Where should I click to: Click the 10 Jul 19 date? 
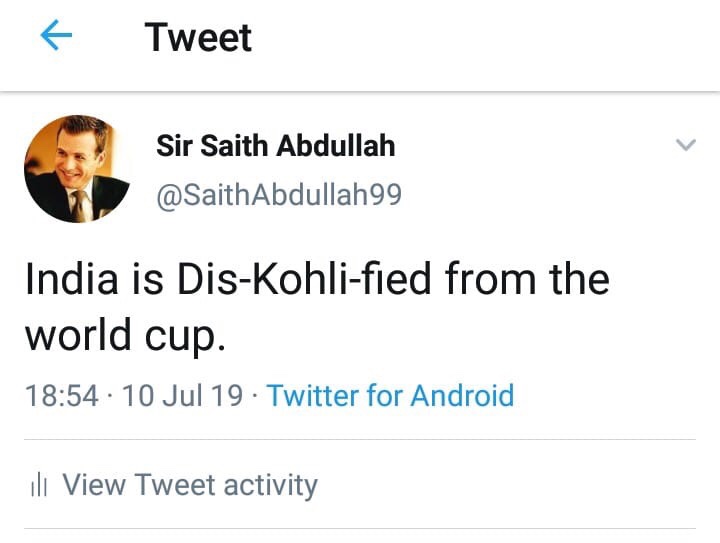pos(182,395)
